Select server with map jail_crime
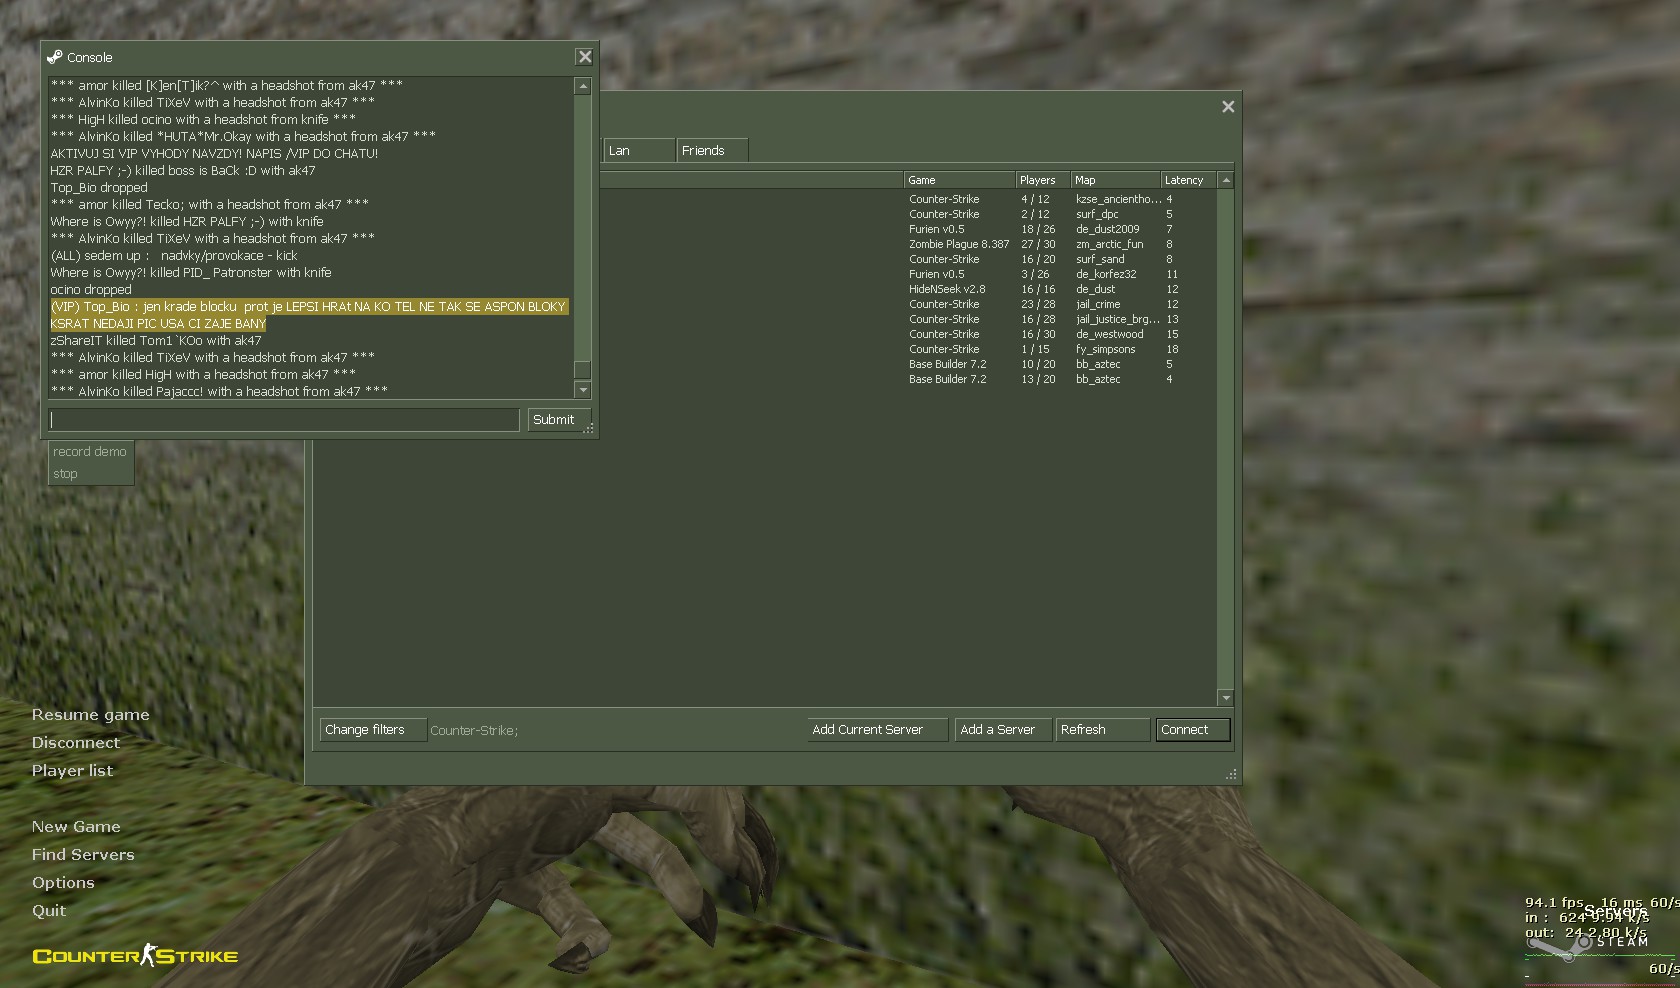This screenshot has height=988, width=1680. click(765, 304)
